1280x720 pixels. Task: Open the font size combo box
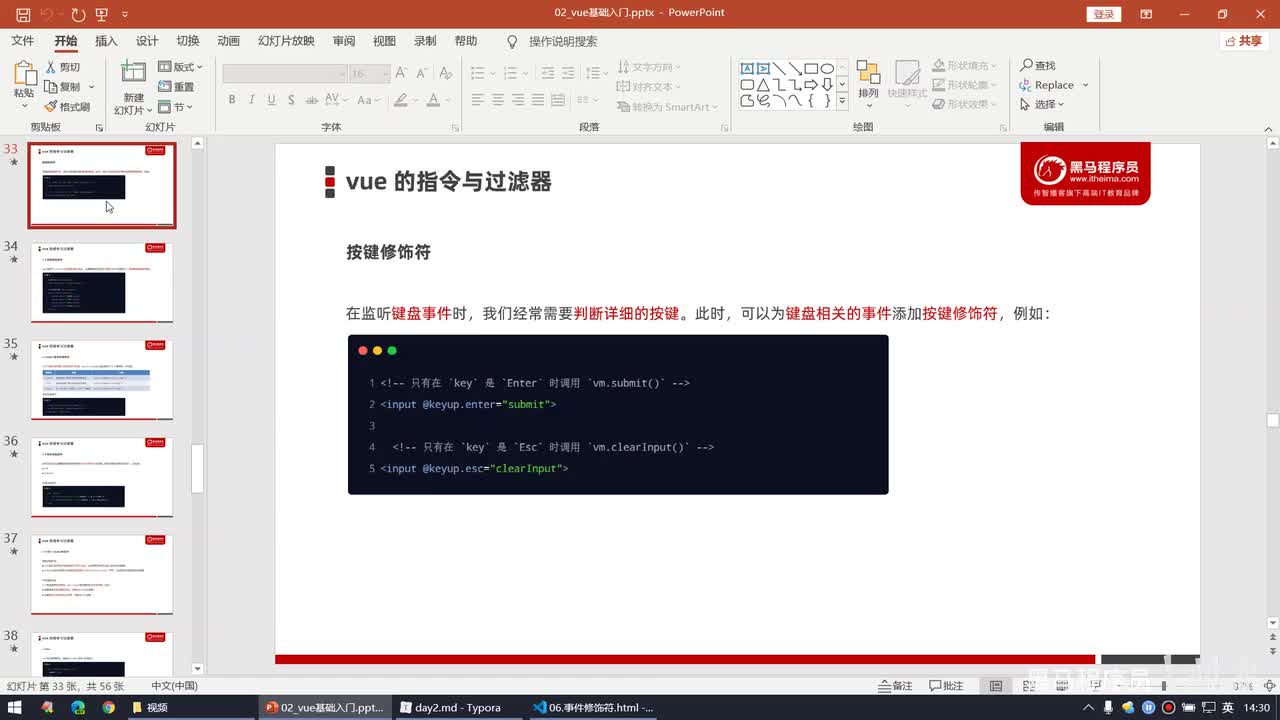pyautogui.click(x=369, y=74)
